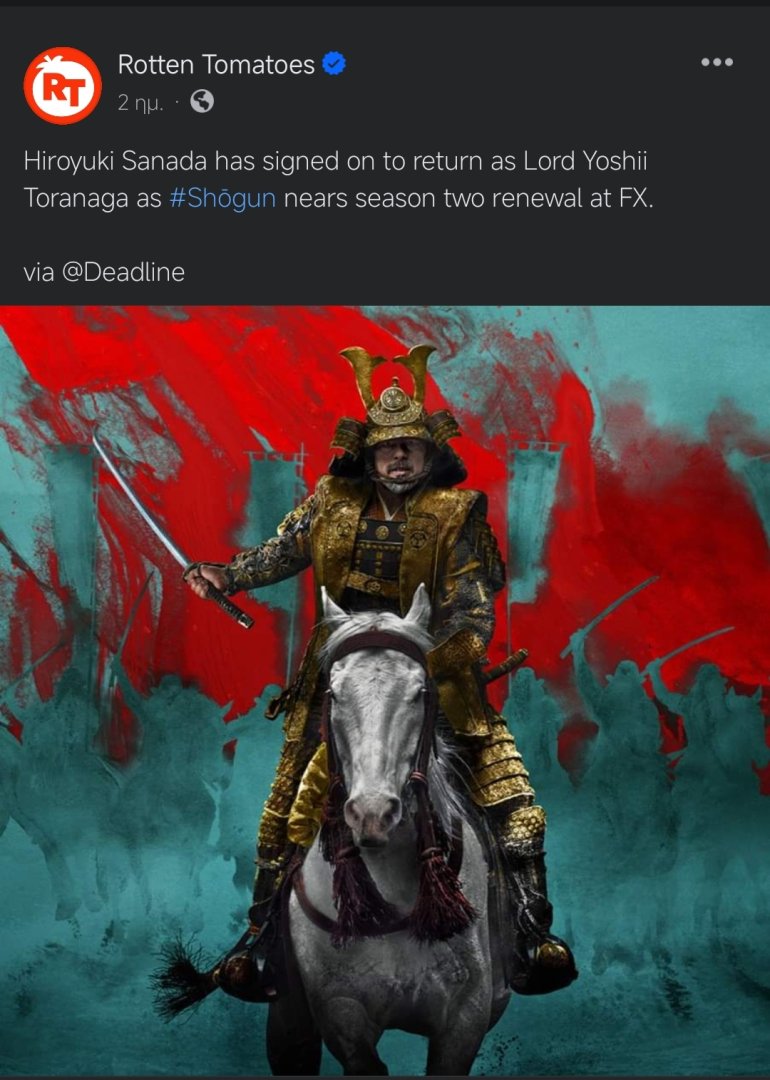Open the three-dot post options menu

pos(716,62)
